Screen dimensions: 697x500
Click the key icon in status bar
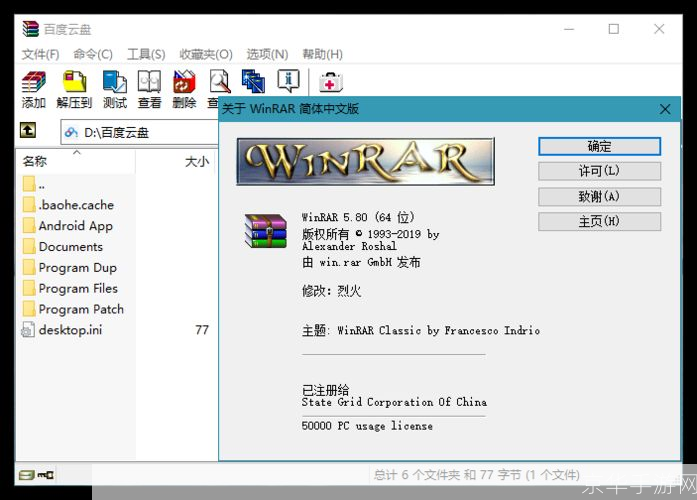pyautogui.click(x=45, y=475)
